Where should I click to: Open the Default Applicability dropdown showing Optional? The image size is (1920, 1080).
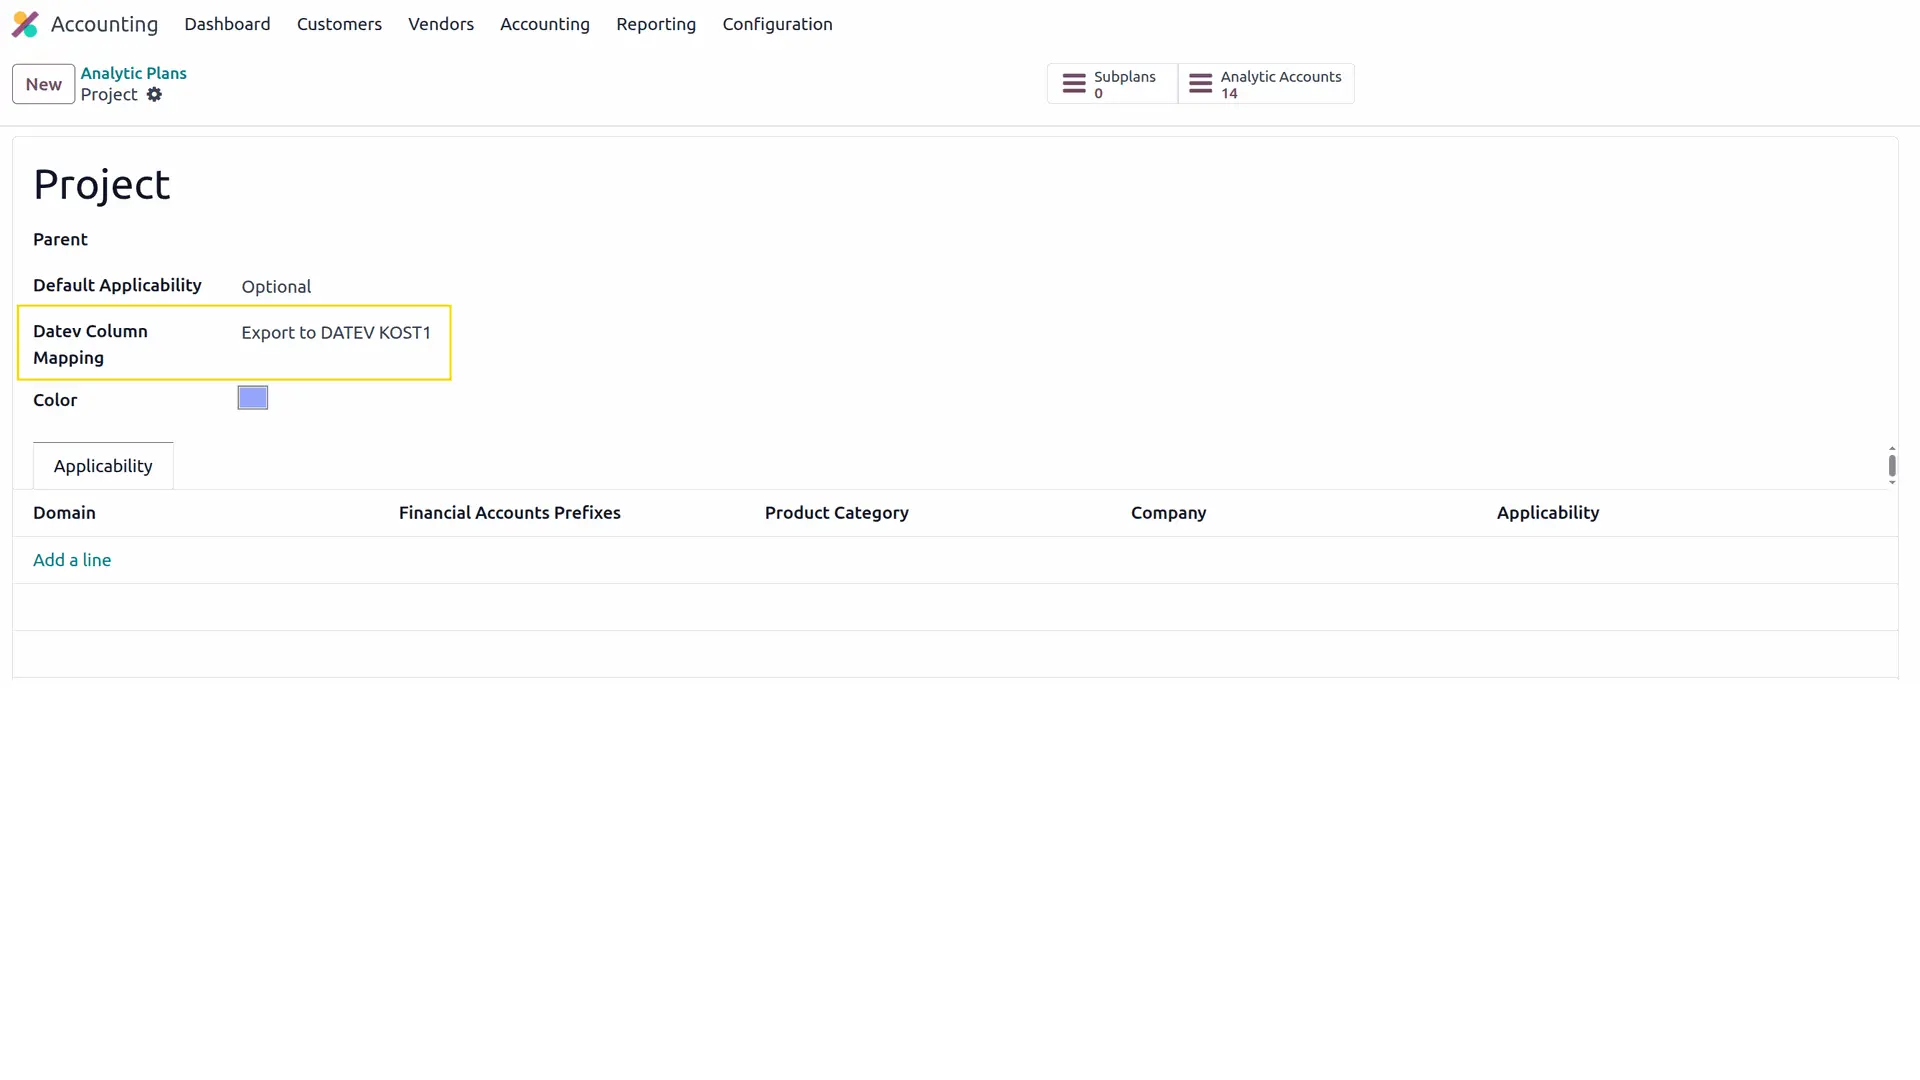pyautogui.click(x=276, y=287)
